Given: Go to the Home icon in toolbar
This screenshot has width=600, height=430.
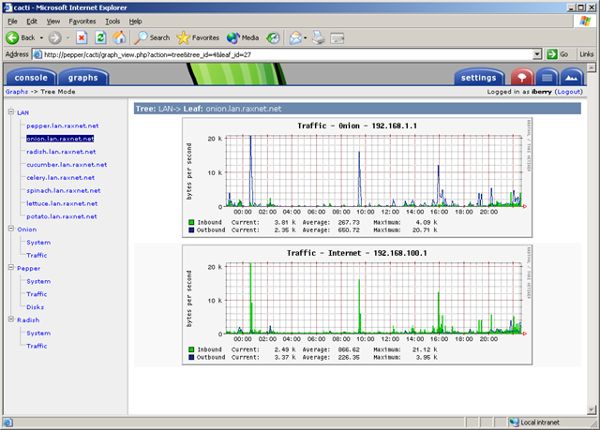Looking at the screenshot, I should point(119,37).
